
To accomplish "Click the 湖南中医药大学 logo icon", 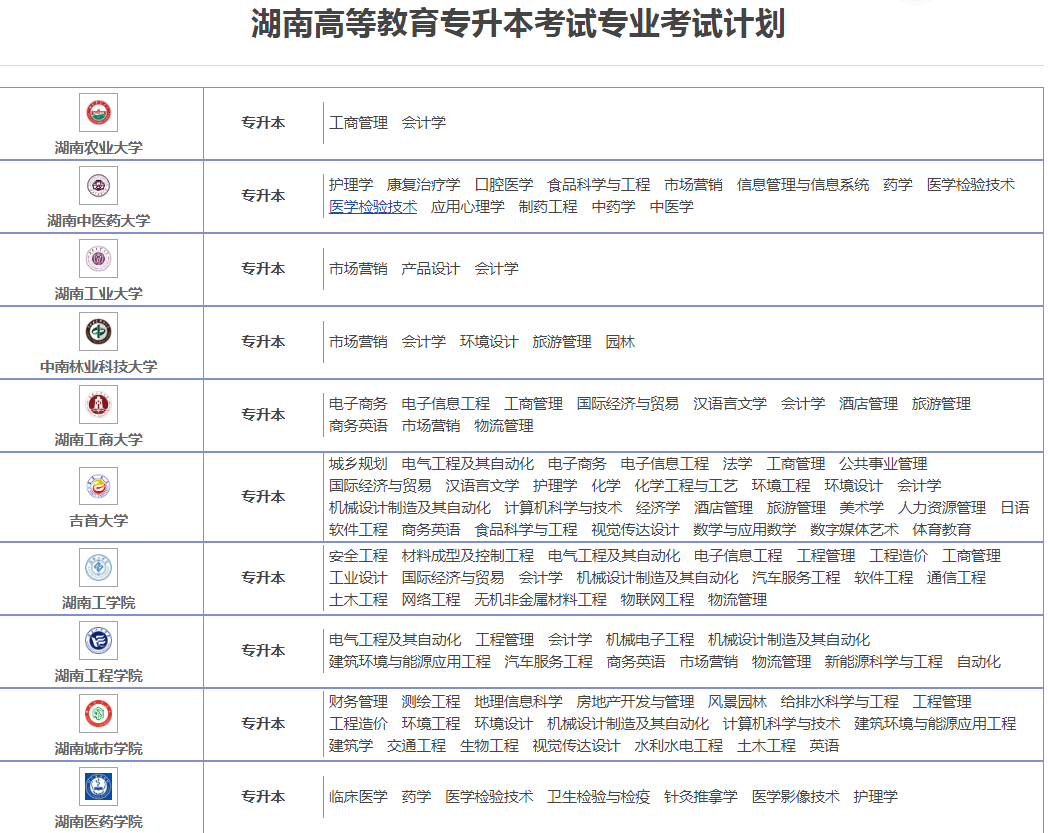I will pos(98,185).
